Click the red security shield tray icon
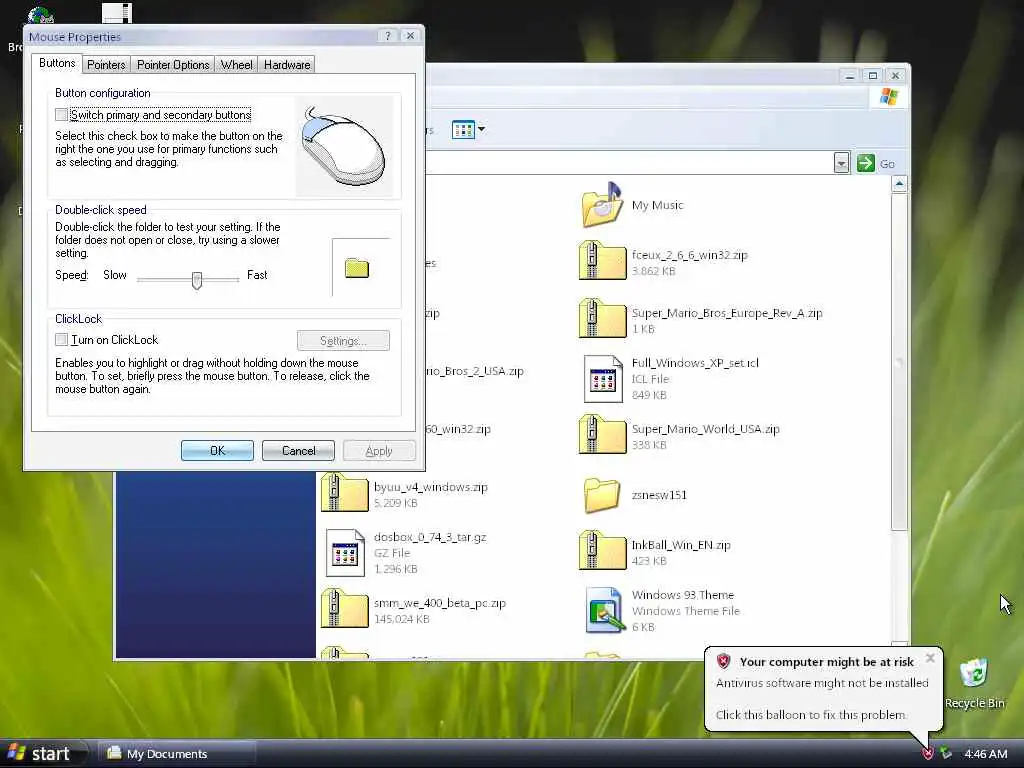 tap(927, 754)
